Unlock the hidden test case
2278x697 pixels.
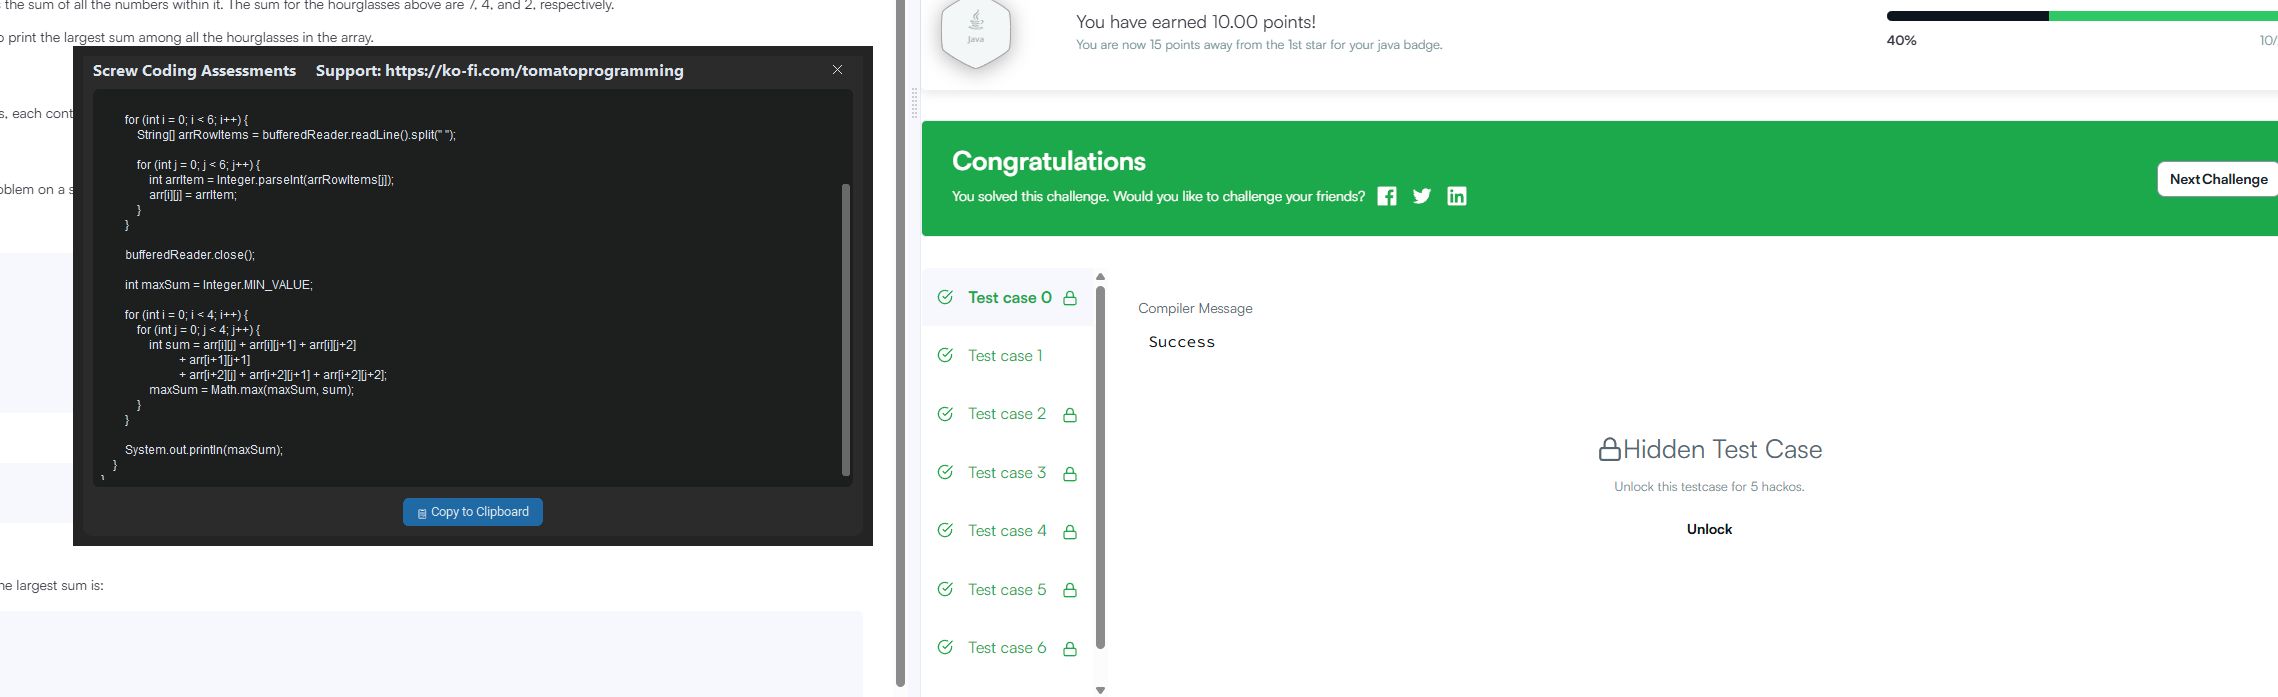click(1709, 529)
